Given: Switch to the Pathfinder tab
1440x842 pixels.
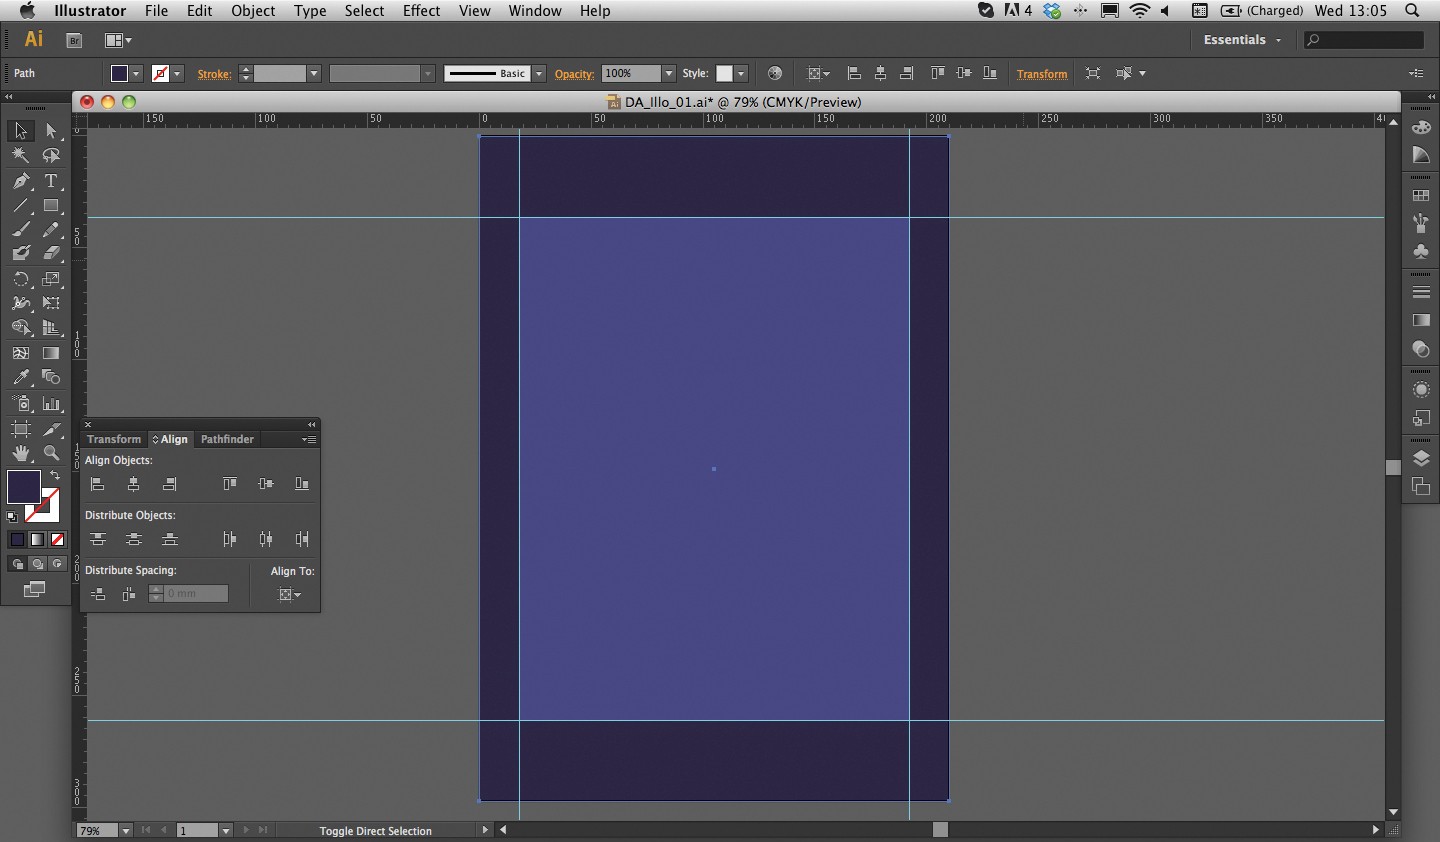Looking at the screenshot, I should point(227,439).
